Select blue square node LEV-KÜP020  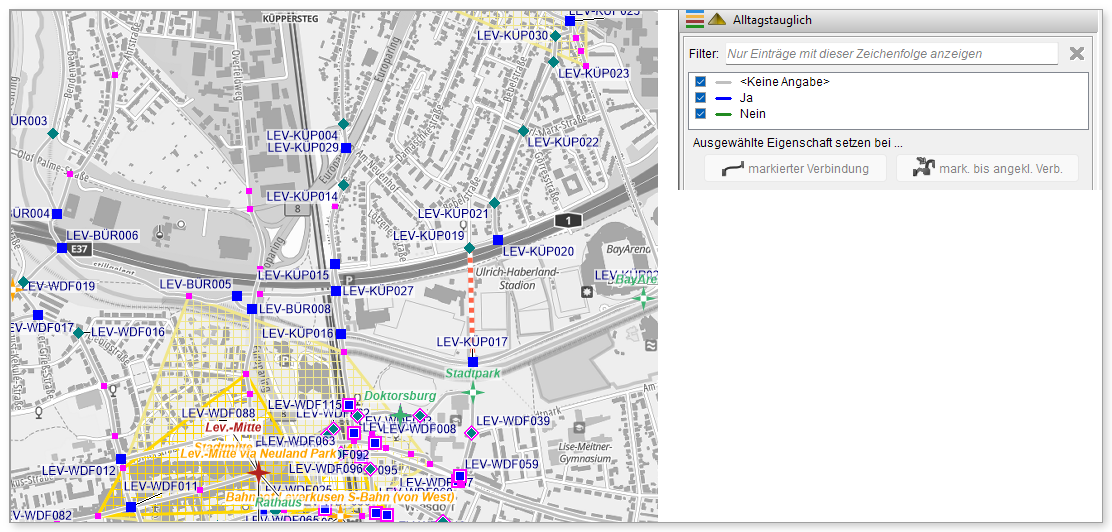pos(498,240)
